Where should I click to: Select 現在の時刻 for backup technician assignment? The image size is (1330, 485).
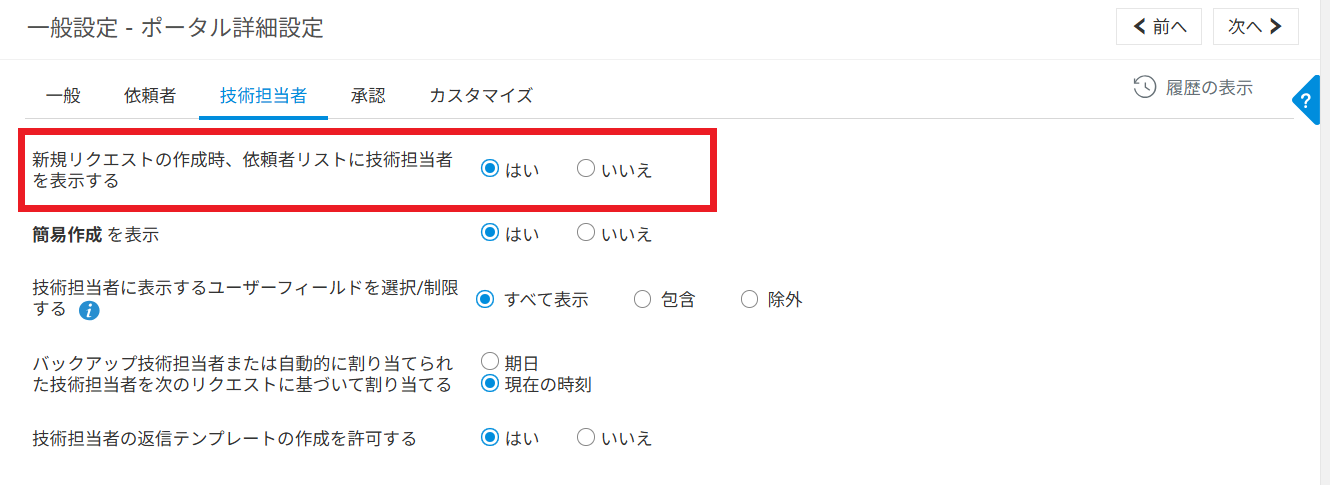(x=490, y=383)
